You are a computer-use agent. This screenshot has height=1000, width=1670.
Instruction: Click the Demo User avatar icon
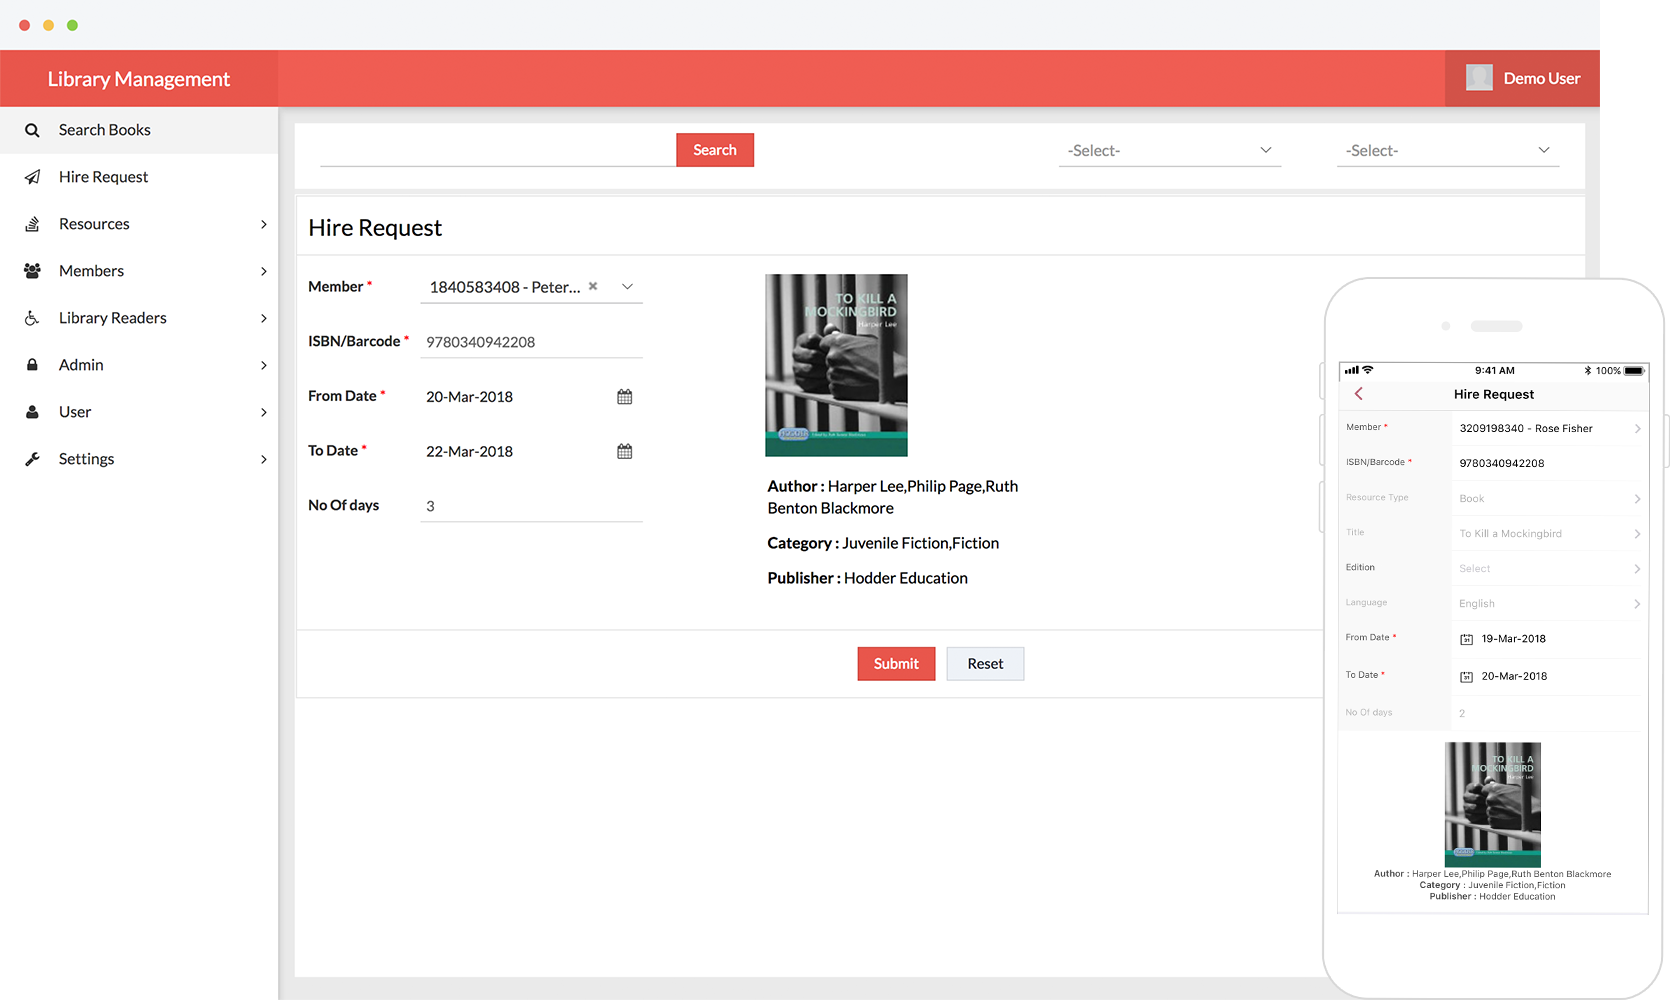pyautogui.click(x=1479, y=78)
